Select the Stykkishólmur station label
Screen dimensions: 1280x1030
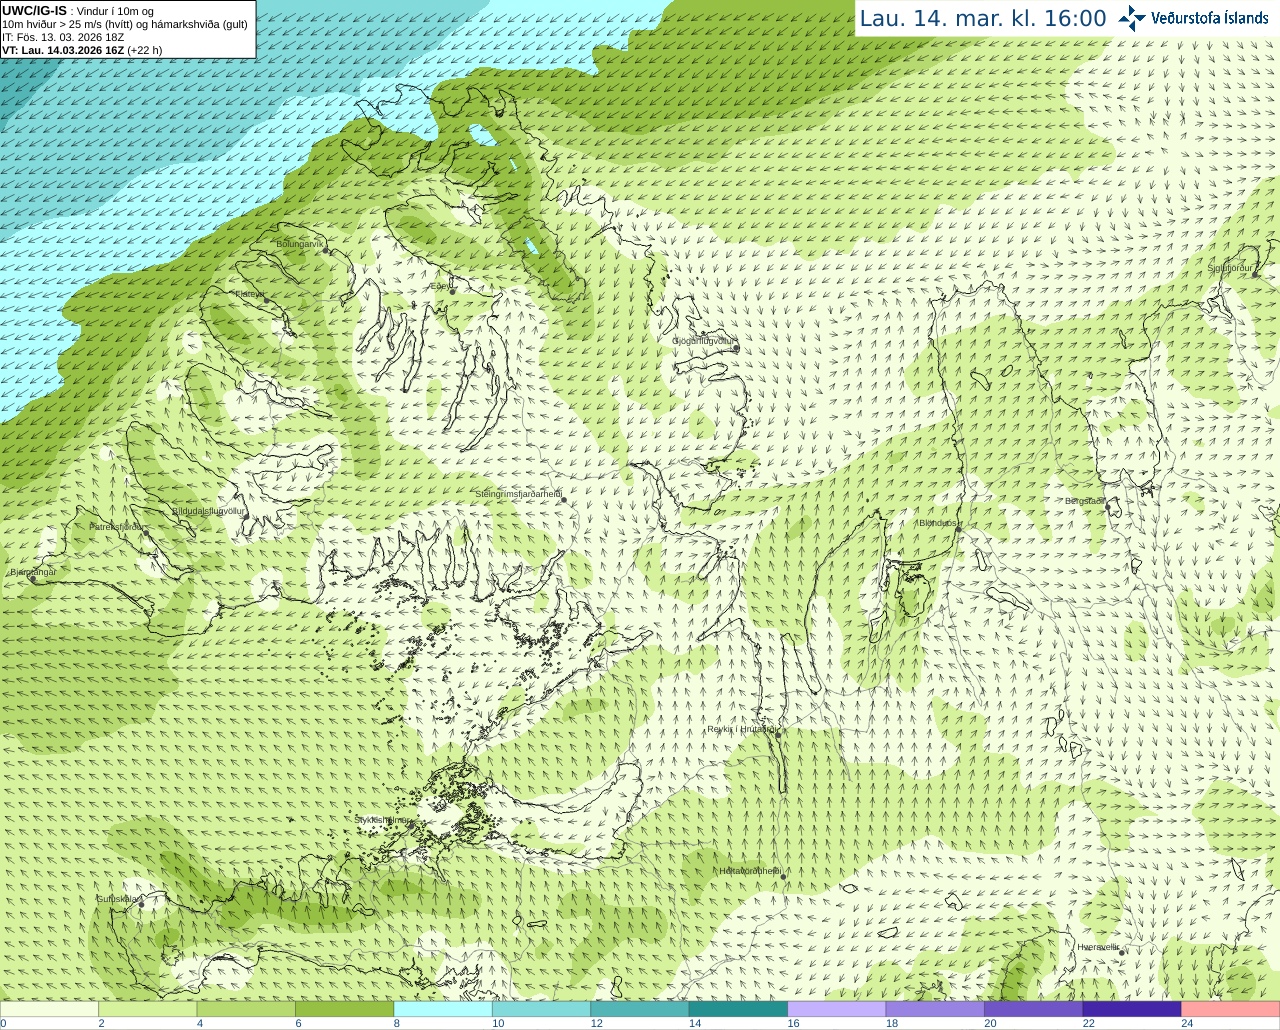(x=382, y=820)
